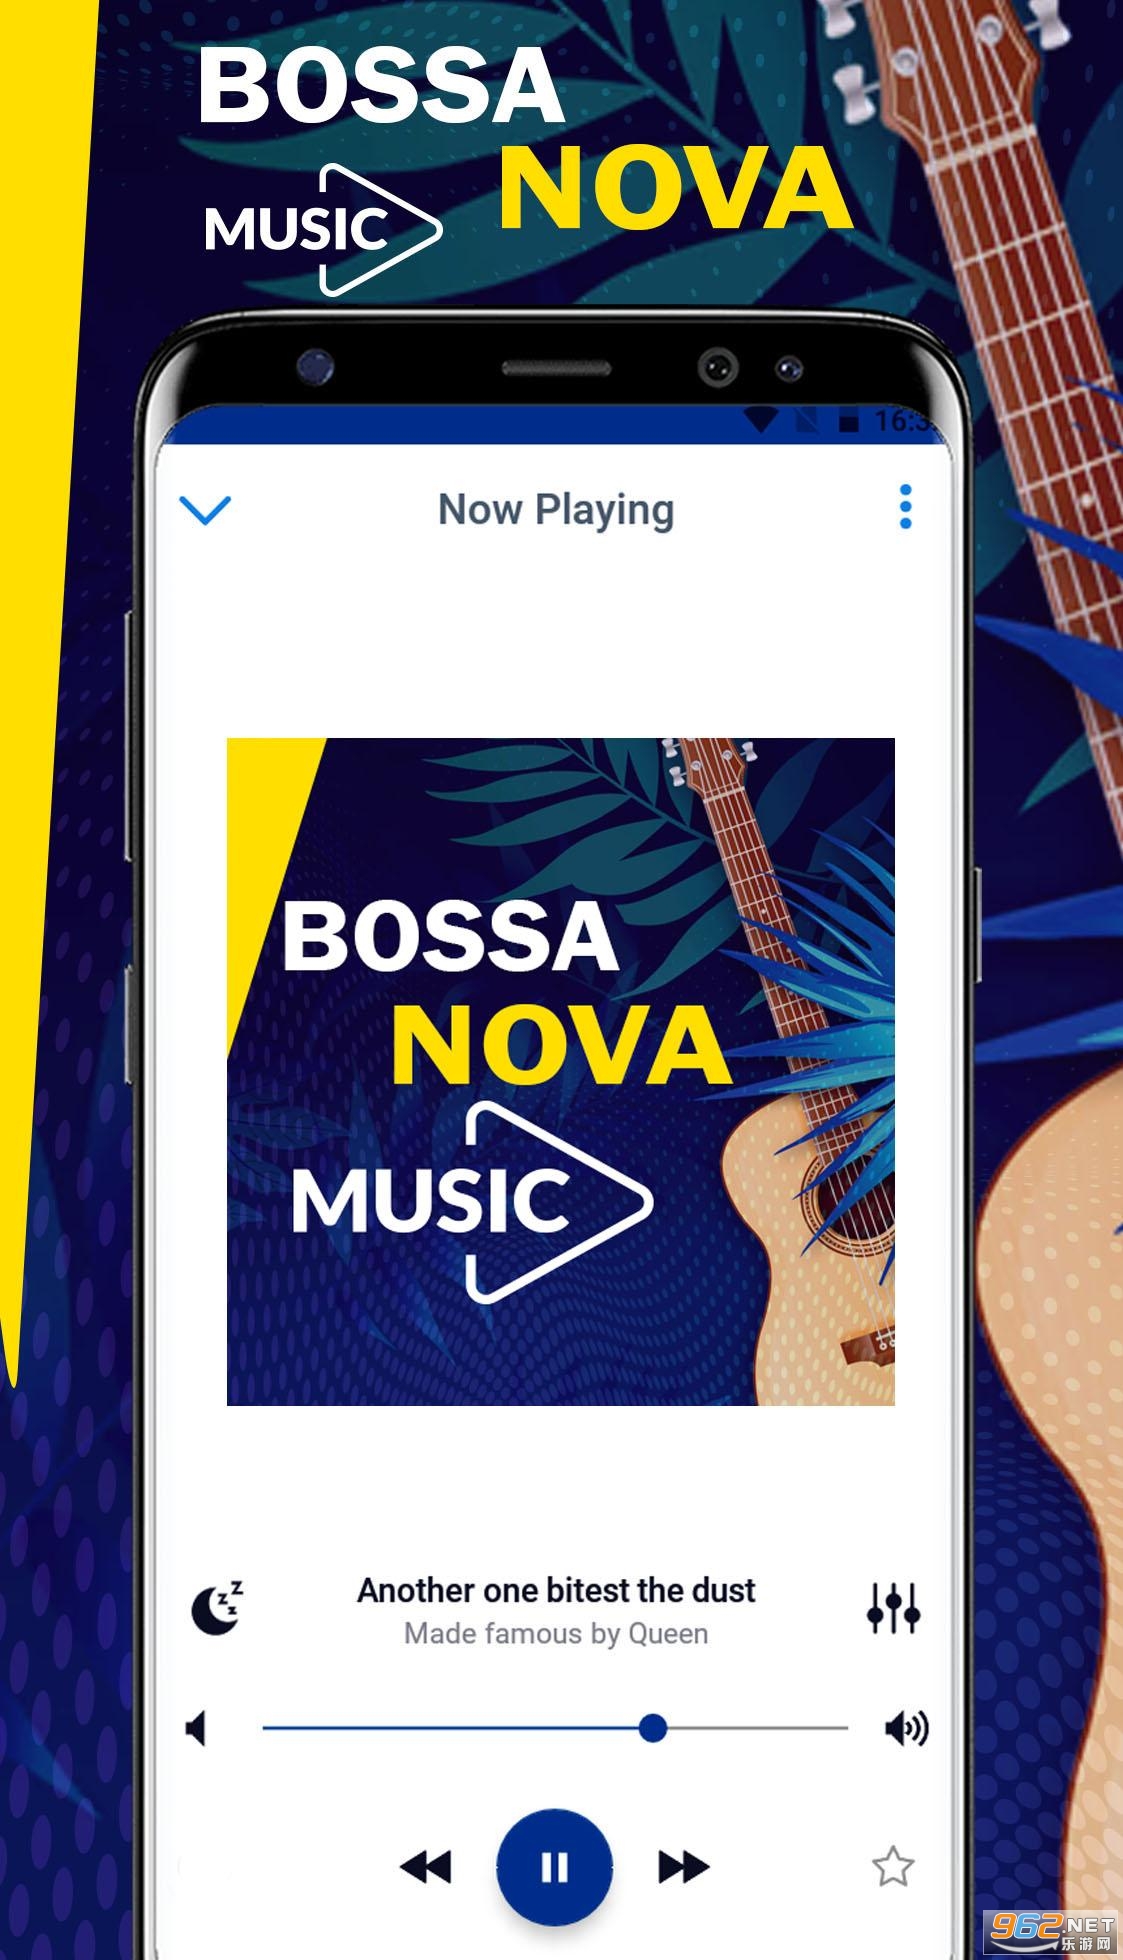
Task: Click the 962.NET watermark logo
Action: pos(1052,1930)
